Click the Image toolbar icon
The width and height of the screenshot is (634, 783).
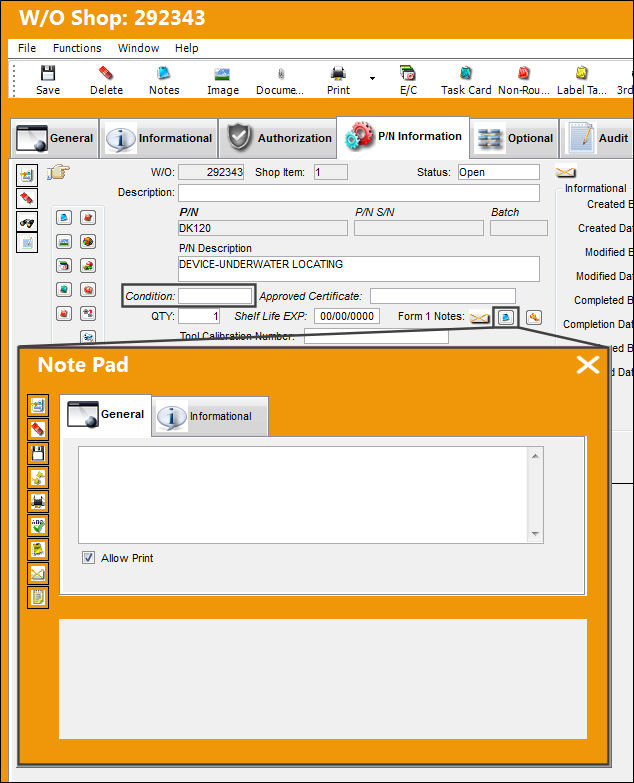pos(223,80)
